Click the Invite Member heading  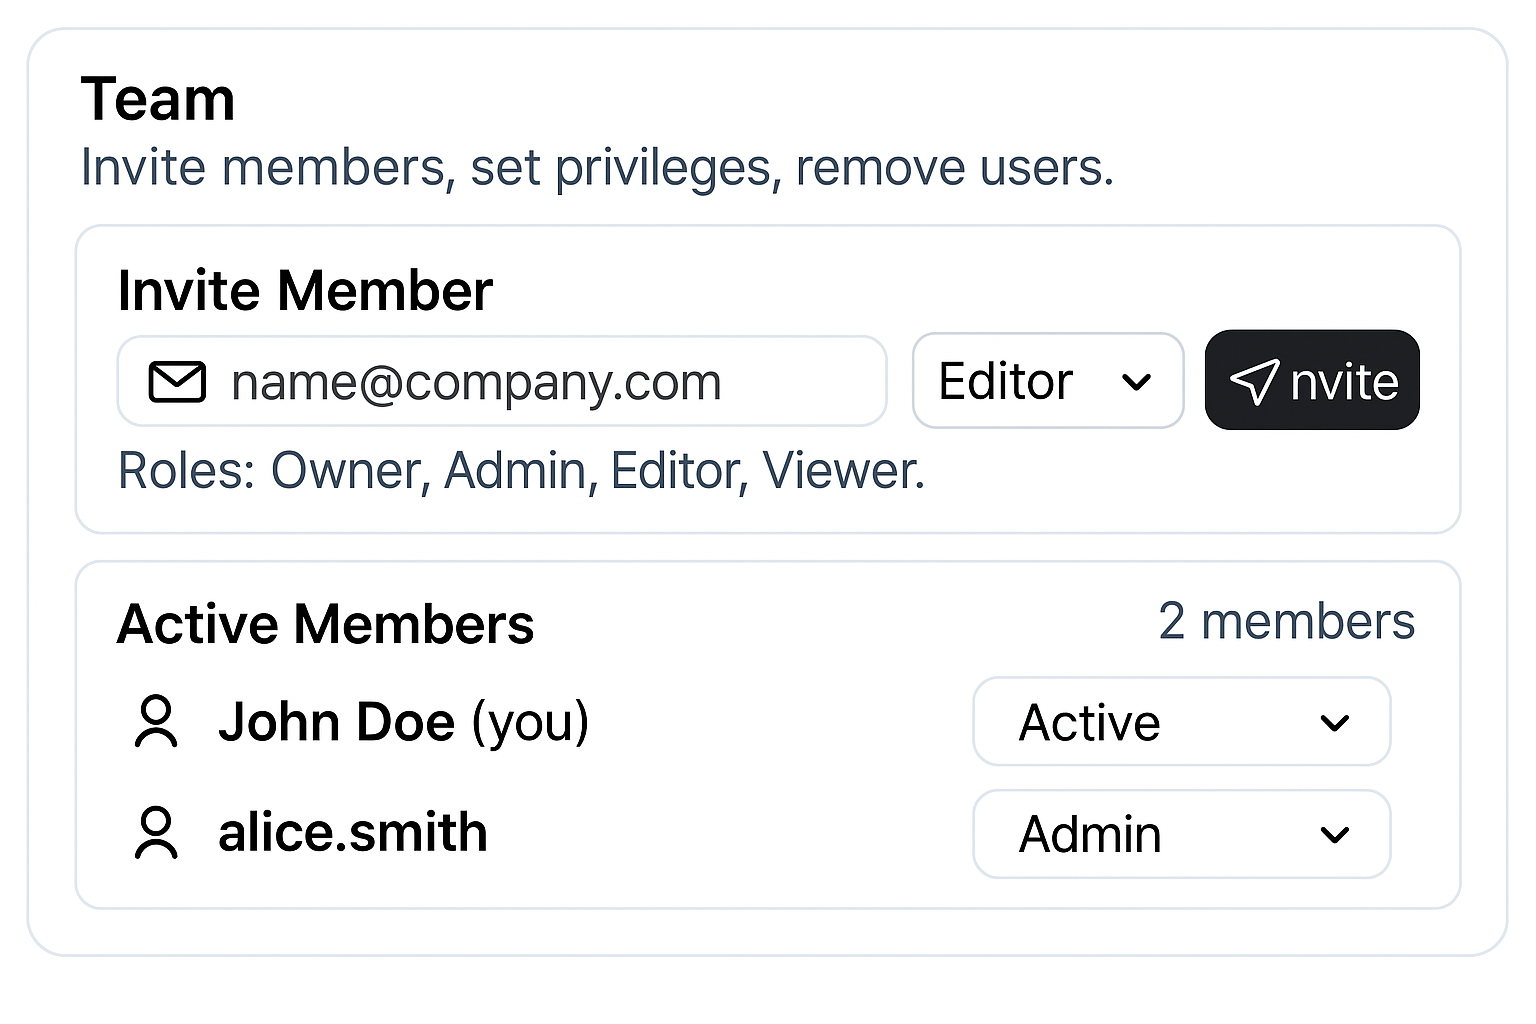(305, 291)
